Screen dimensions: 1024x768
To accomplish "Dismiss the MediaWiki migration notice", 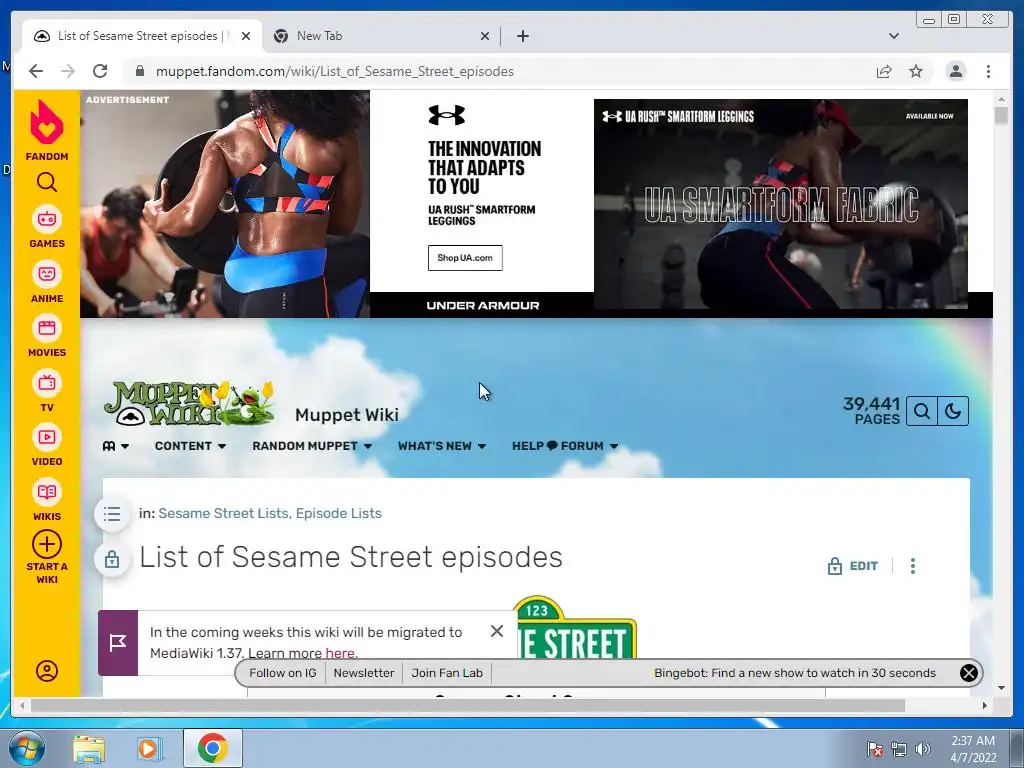I will [496, 631].
